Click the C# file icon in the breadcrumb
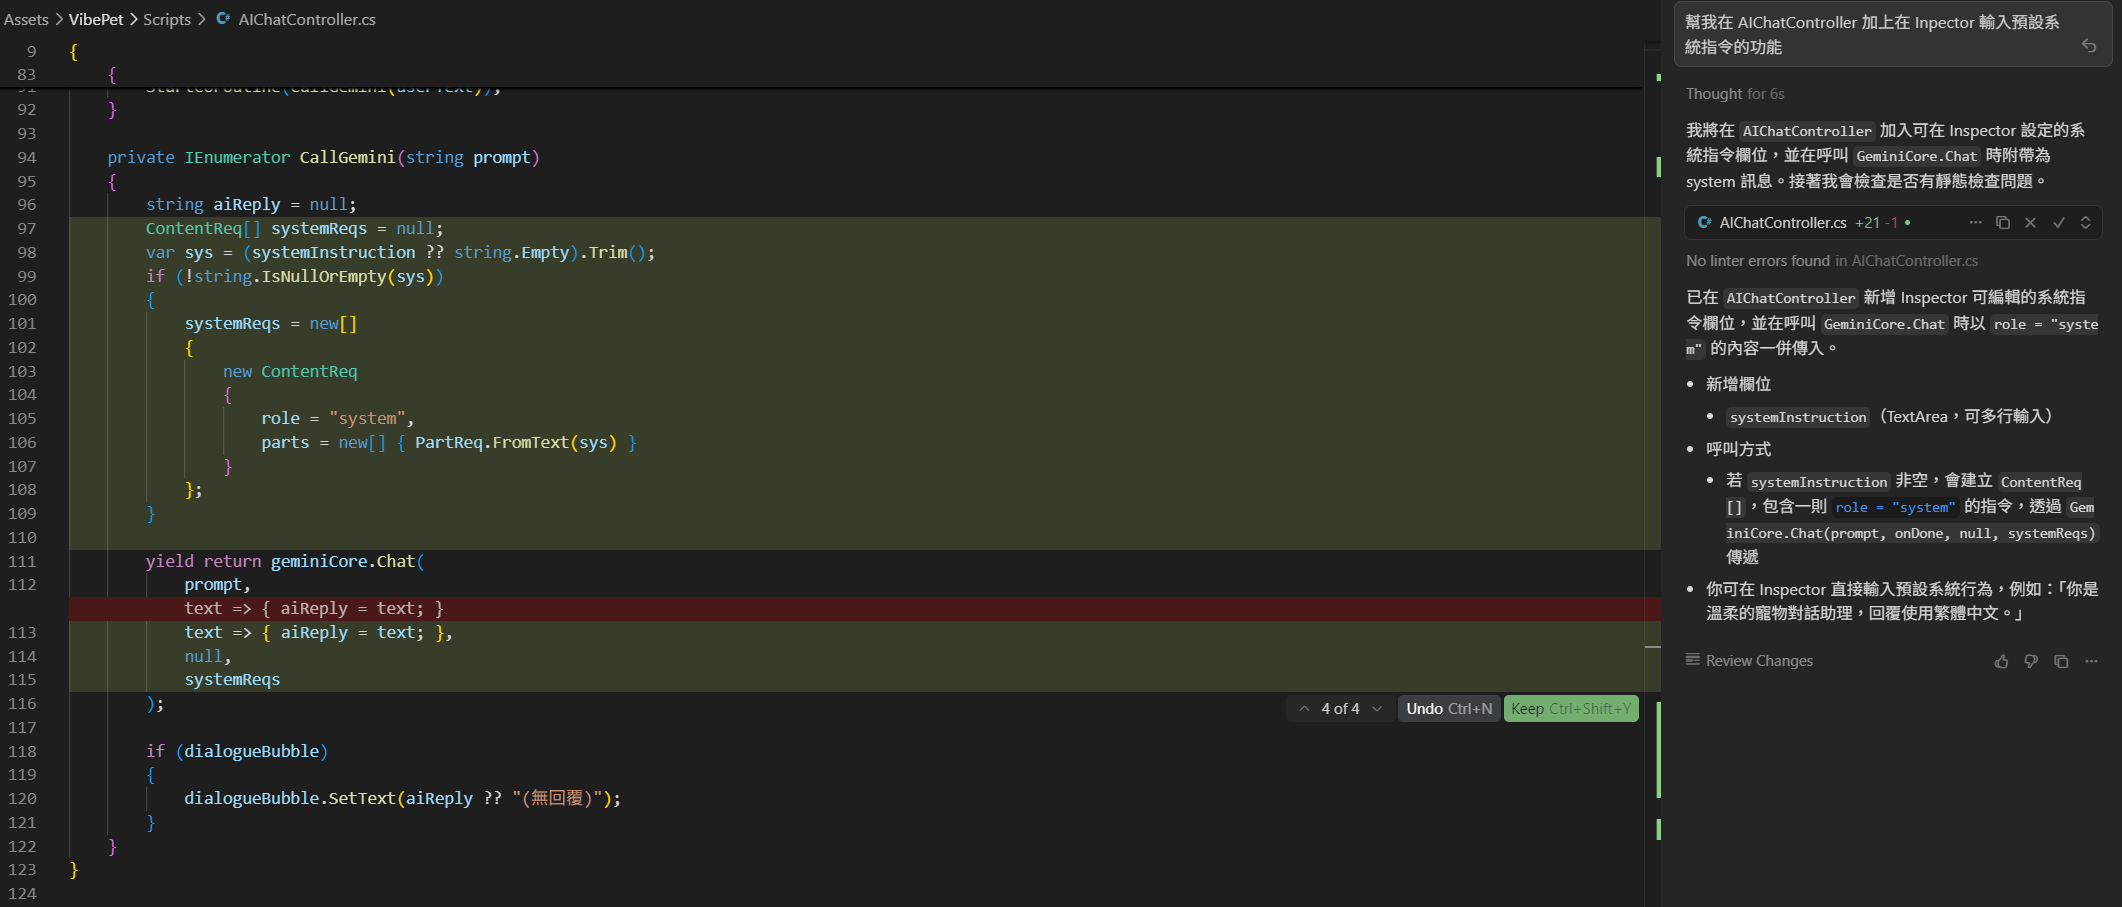This screenshot has height=907, width=2122. (223, 19)
